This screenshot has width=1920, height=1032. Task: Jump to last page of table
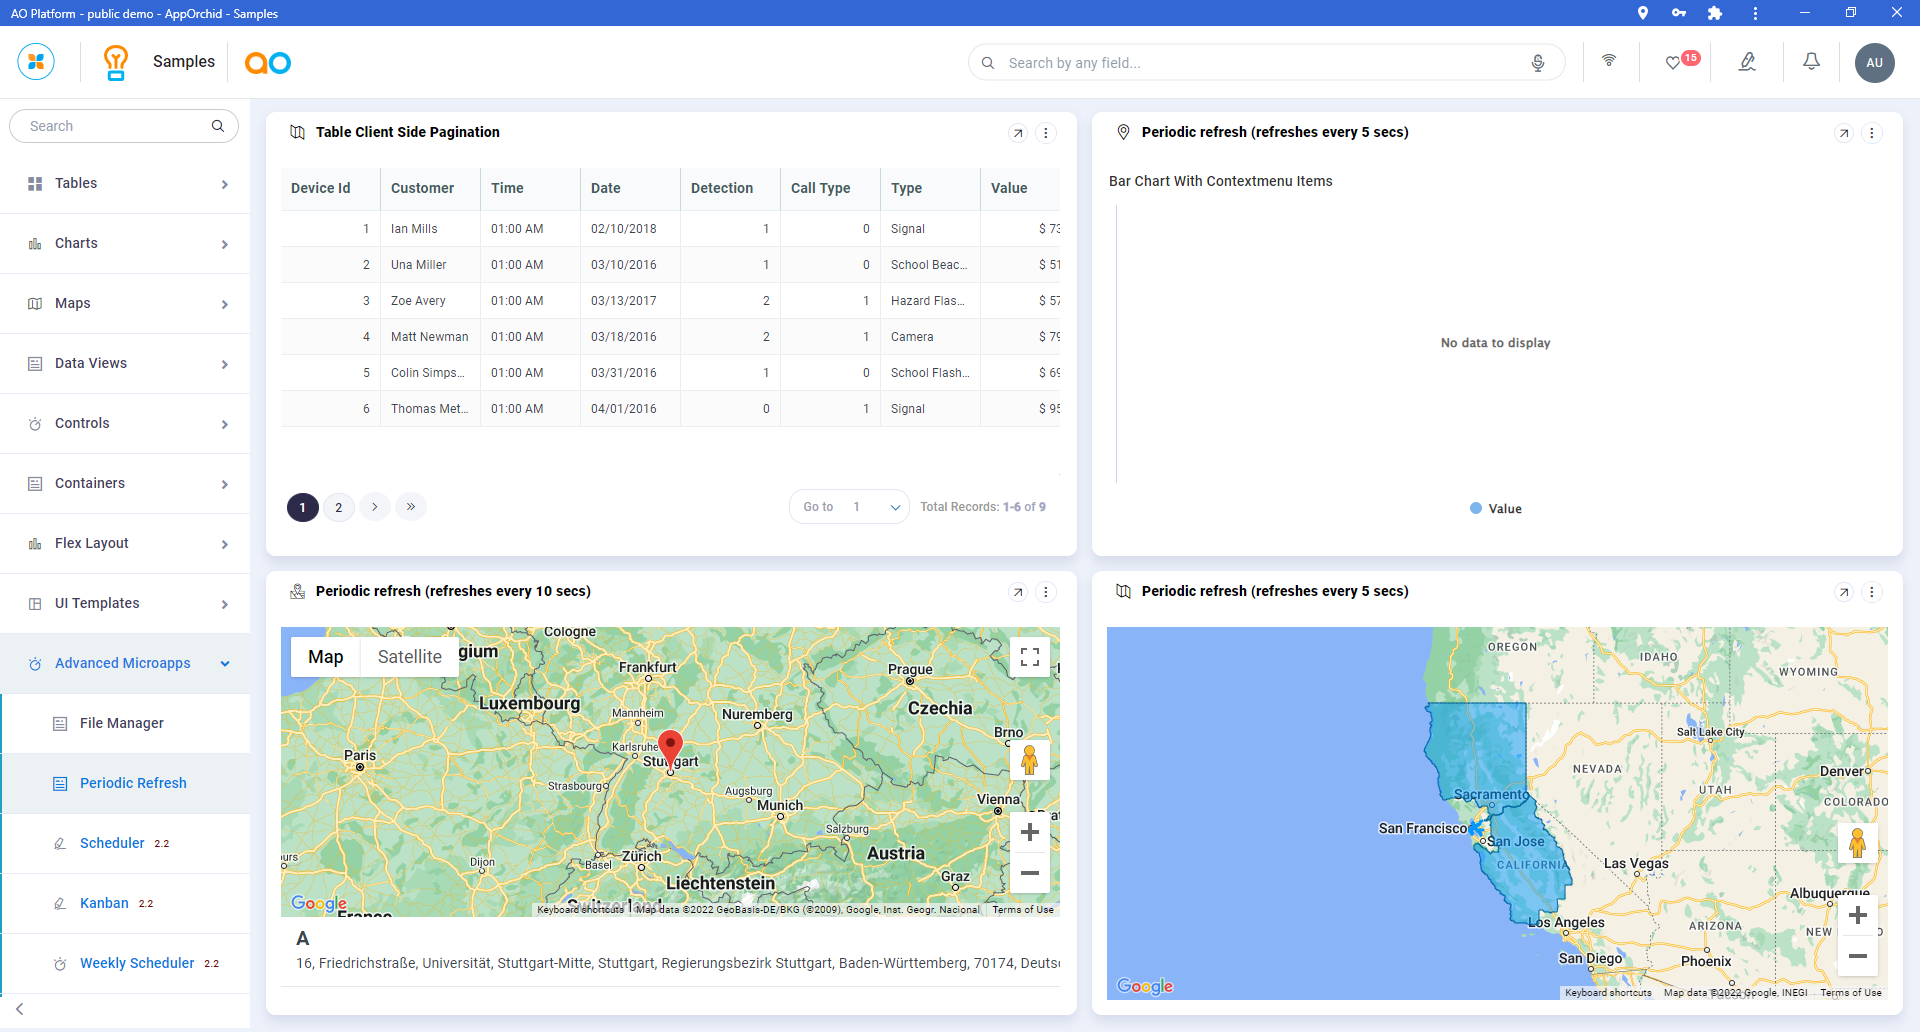tap(411, 507)
